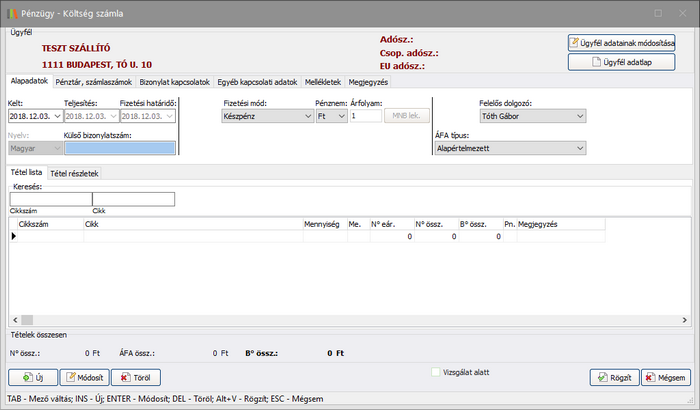Open the ÁFA típus dropdown
Viewport: 700px width, 410px height.
pos(579,148)
